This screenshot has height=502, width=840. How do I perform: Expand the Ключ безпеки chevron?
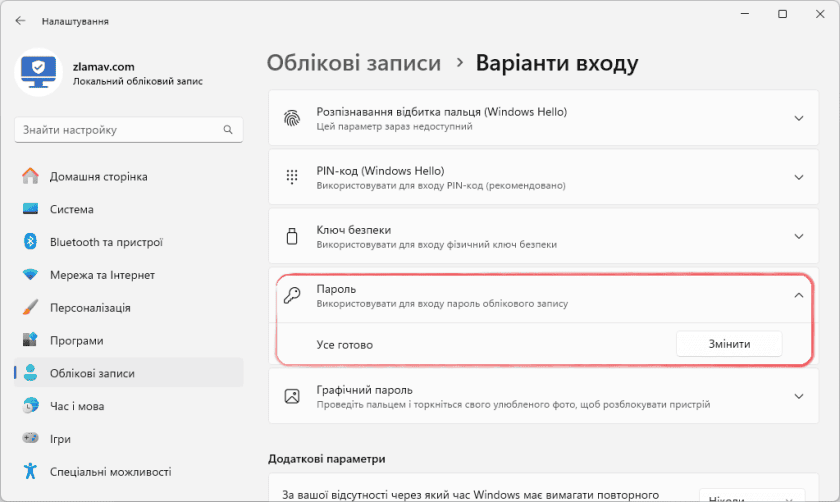pos(799,236)
